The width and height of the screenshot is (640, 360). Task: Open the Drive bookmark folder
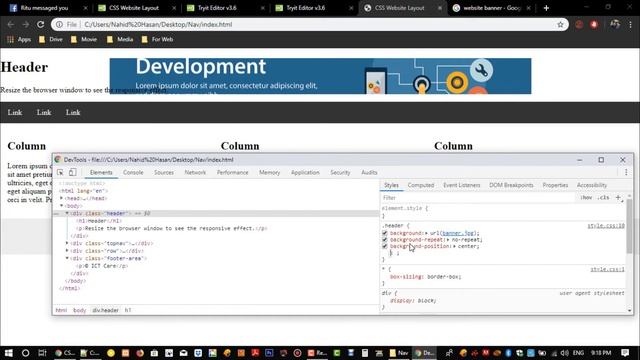[51, 39]
